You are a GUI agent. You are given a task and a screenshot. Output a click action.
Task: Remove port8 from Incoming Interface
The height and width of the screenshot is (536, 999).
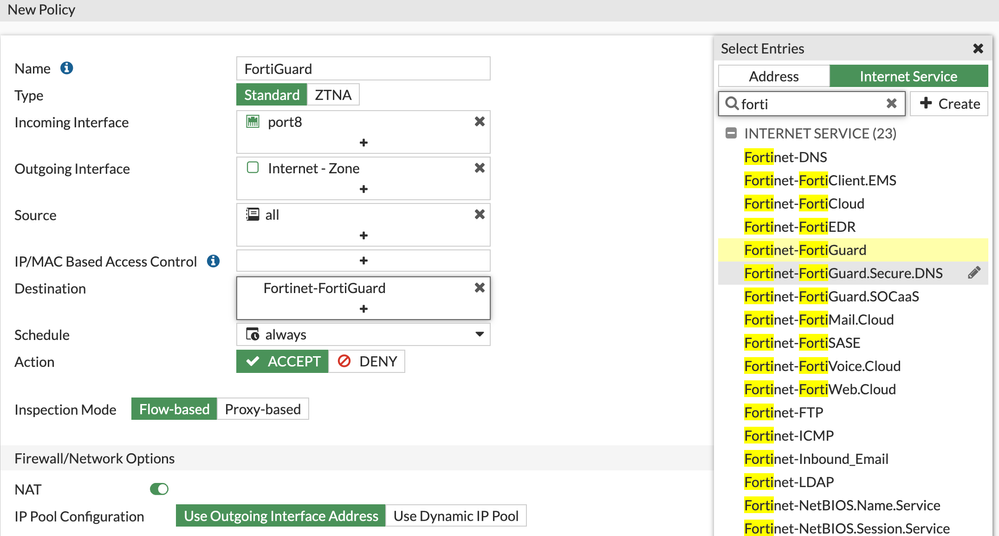point(480,121)
